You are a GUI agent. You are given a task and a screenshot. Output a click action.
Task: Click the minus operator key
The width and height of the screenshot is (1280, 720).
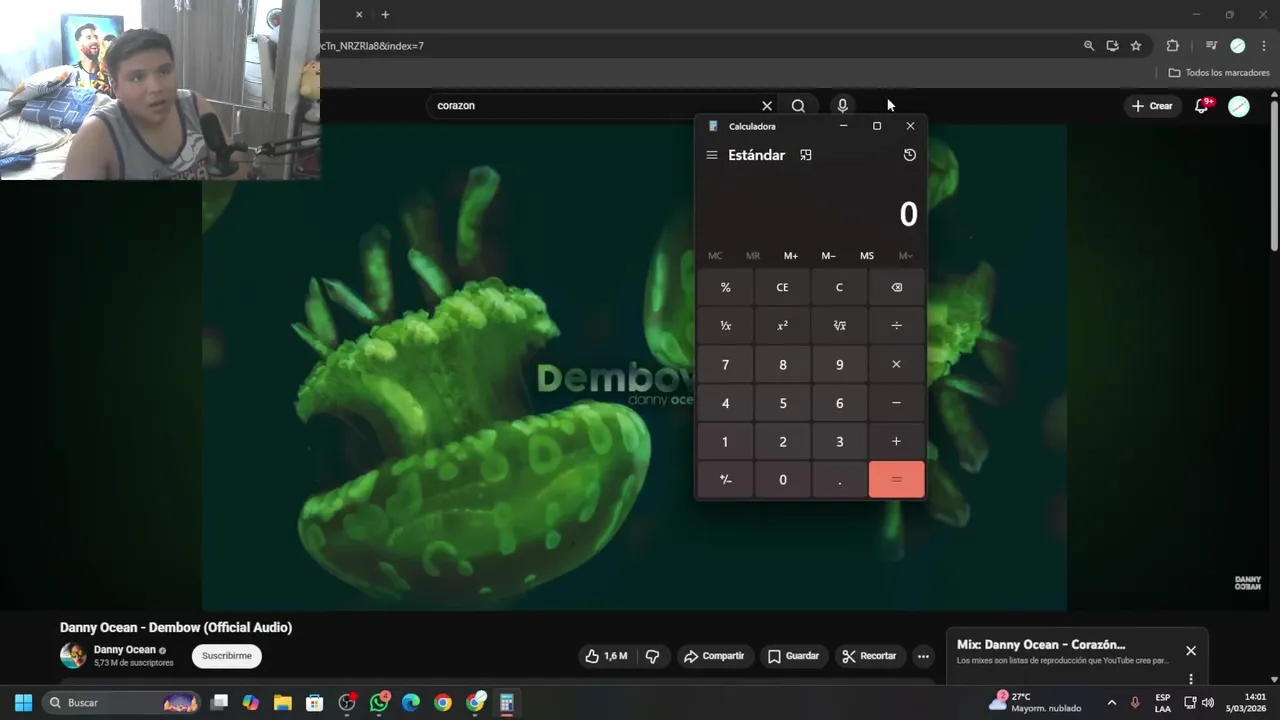coord(896,403)
